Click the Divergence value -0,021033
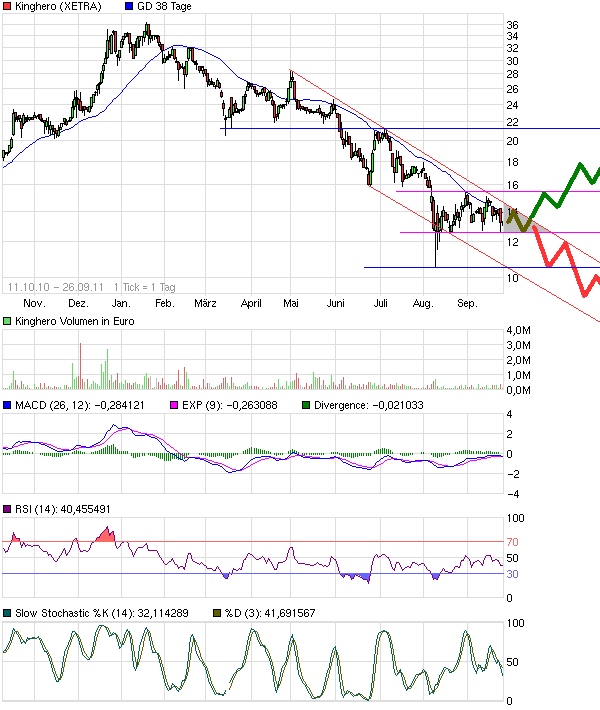 click(x=398, y=405)
